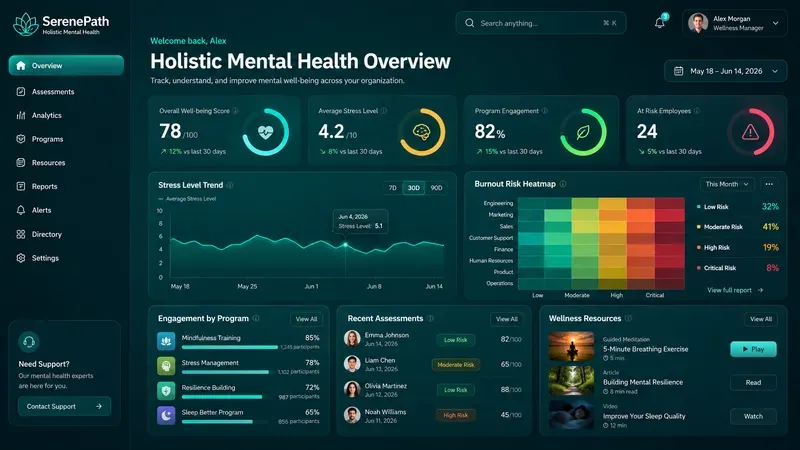Click Noah Williams' High Risk badge

tap(456, 415)
